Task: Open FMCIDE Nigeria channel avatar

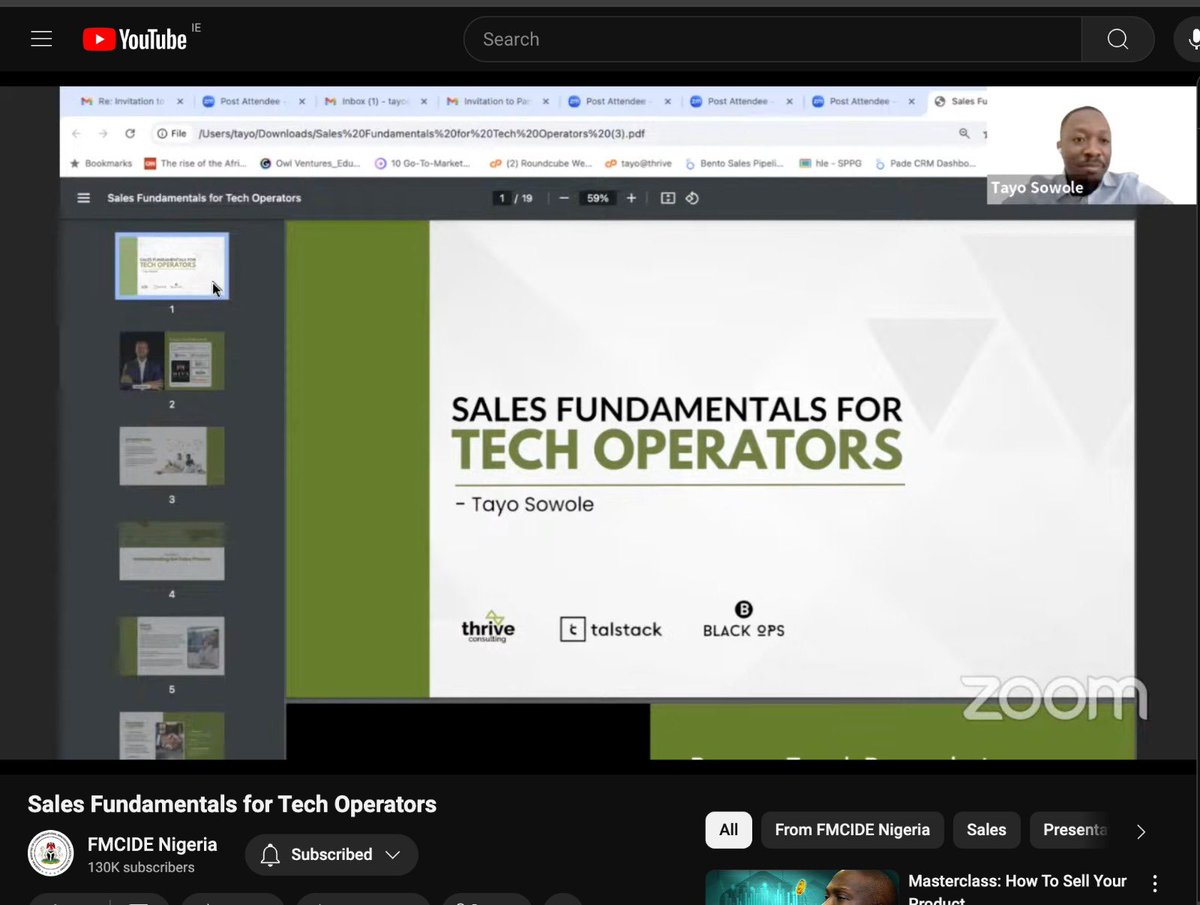Action: (50, 854)
